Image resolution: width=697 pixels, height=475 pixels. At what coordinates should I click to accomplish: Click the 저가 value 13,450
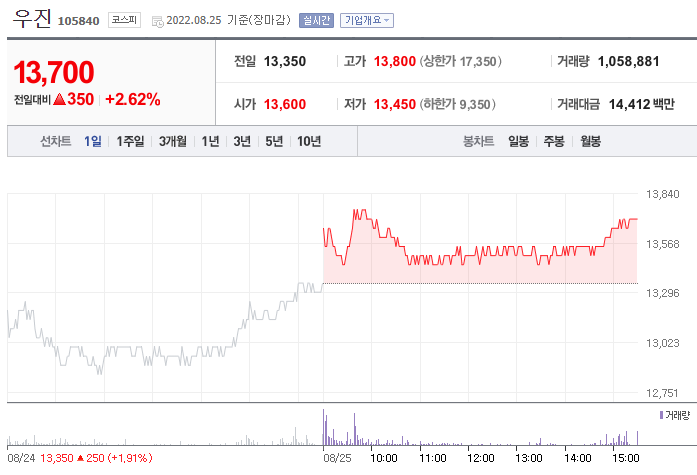pos(395,104)
